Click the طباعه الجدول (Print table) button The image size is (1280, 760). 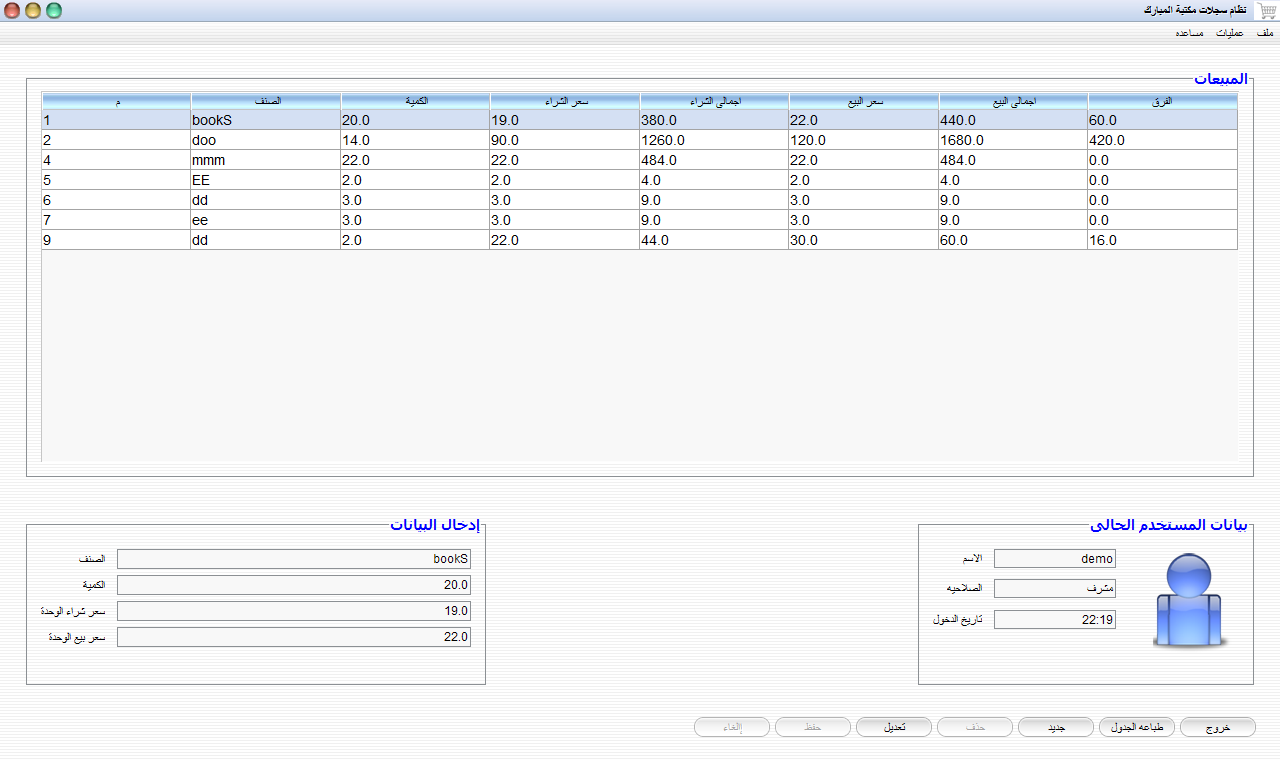(1137, 727)
